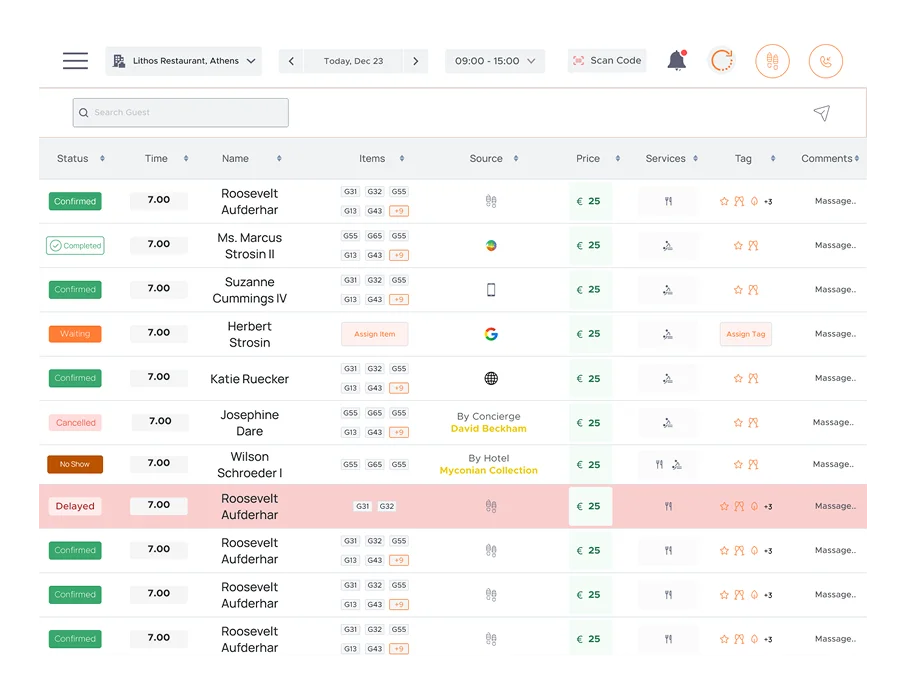Open notifications bell
This screenshot has height=690, width=906.
(677, 60)
